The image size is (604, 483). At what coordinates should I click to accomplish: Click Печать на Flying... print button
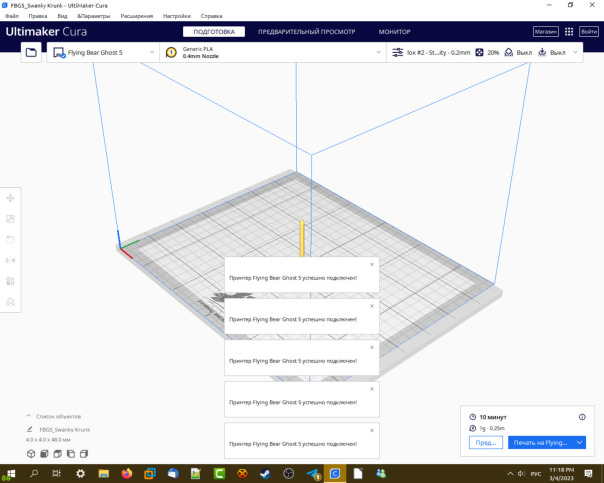coord(540,443)
